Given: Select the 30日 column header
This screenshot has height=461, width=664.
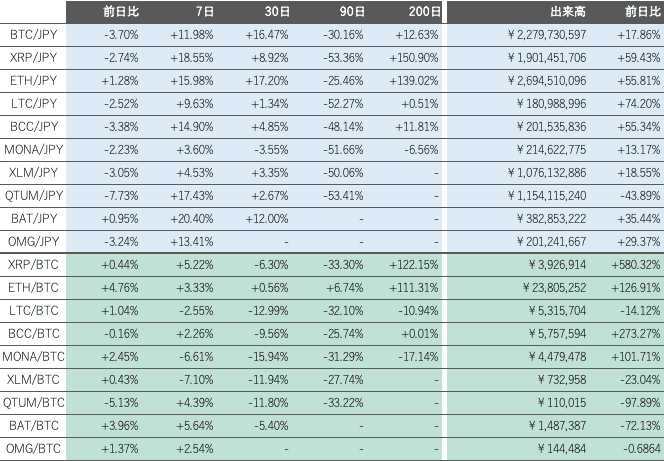Looking at the screenshot, I should coord(278,12).
